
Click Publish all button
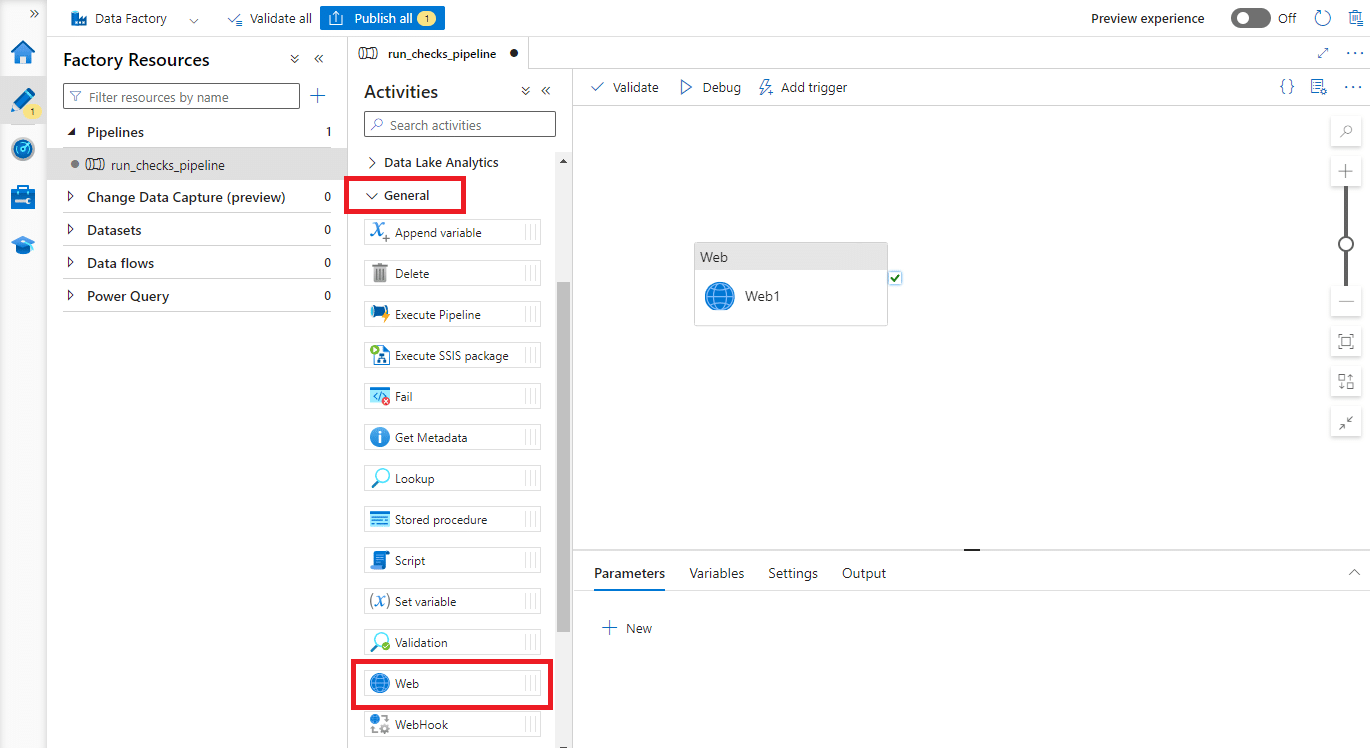pyautogui.click(x=382, y=18)
